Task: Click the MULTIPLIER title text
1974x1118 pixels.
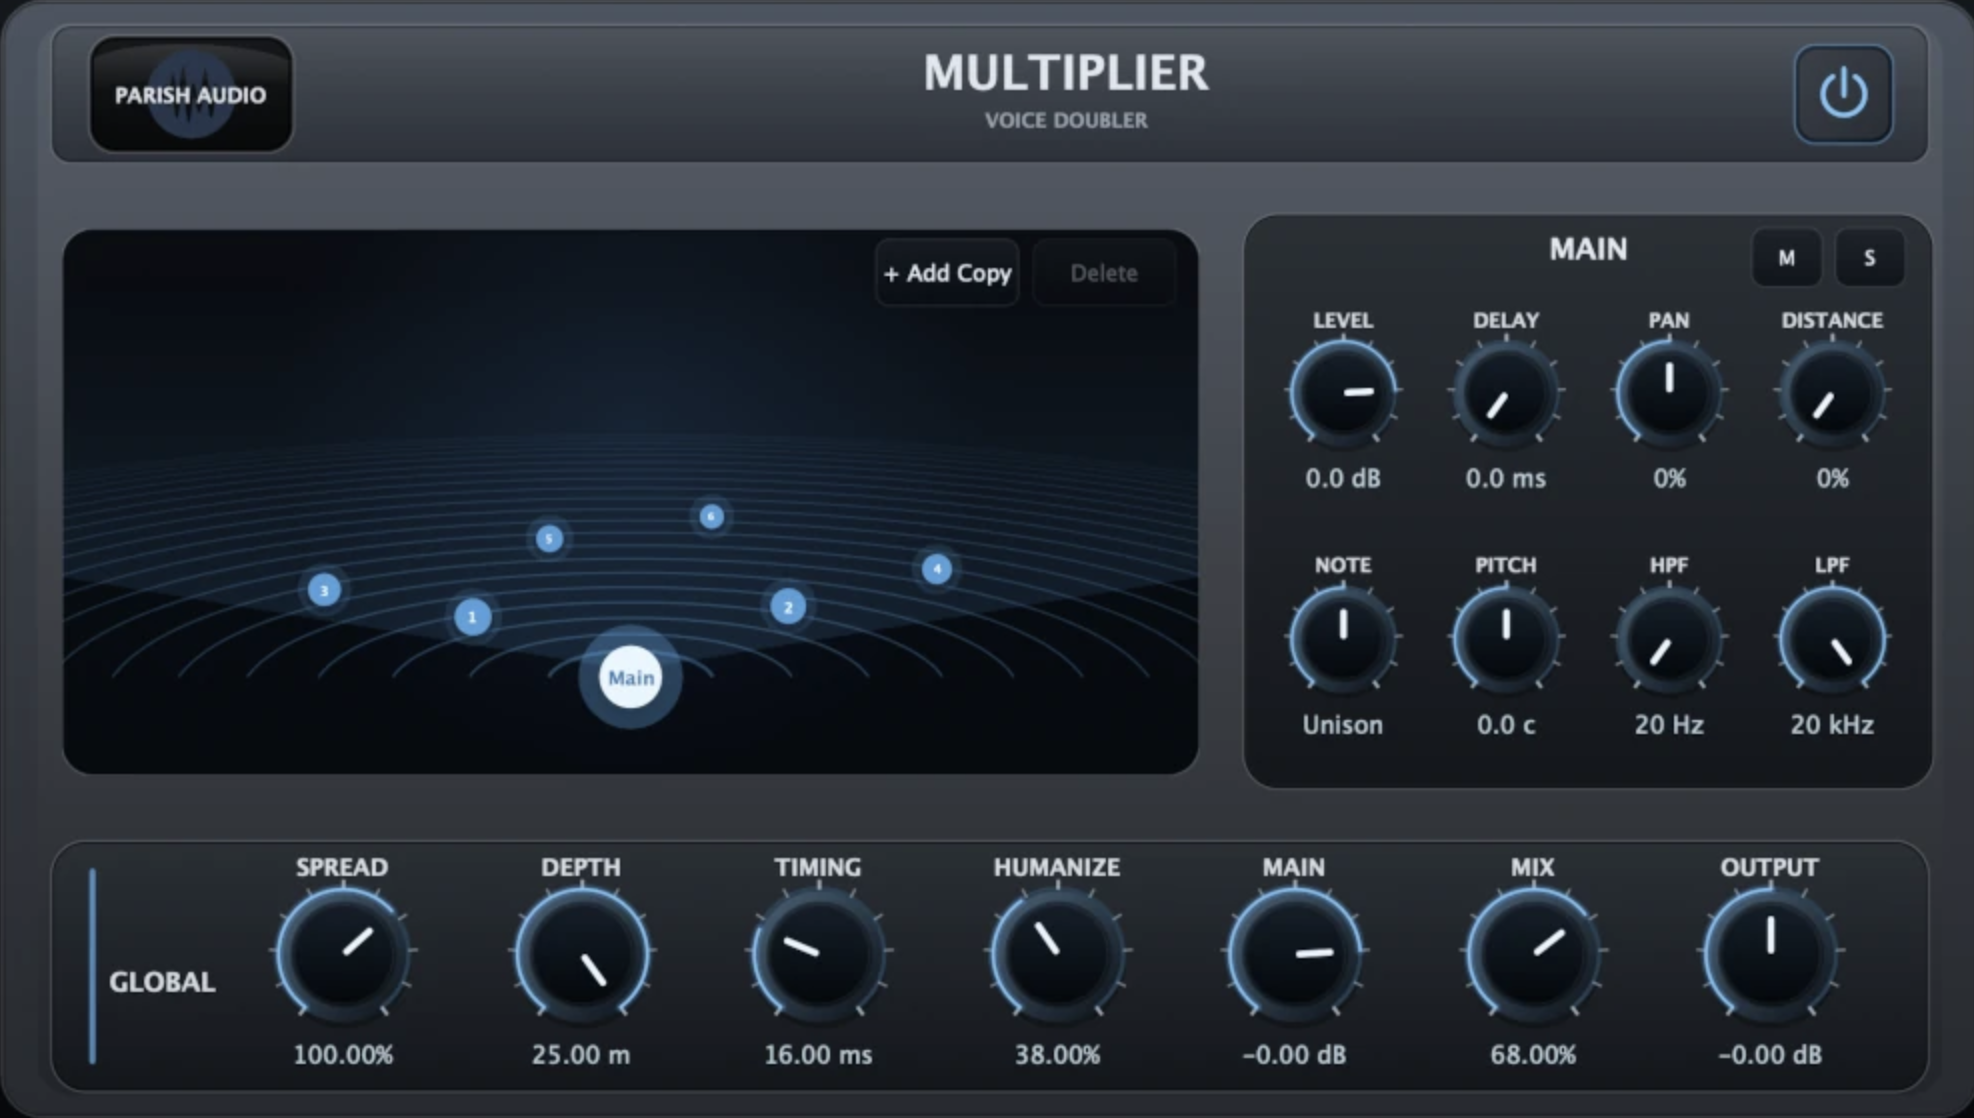Action: [1066, 73]
